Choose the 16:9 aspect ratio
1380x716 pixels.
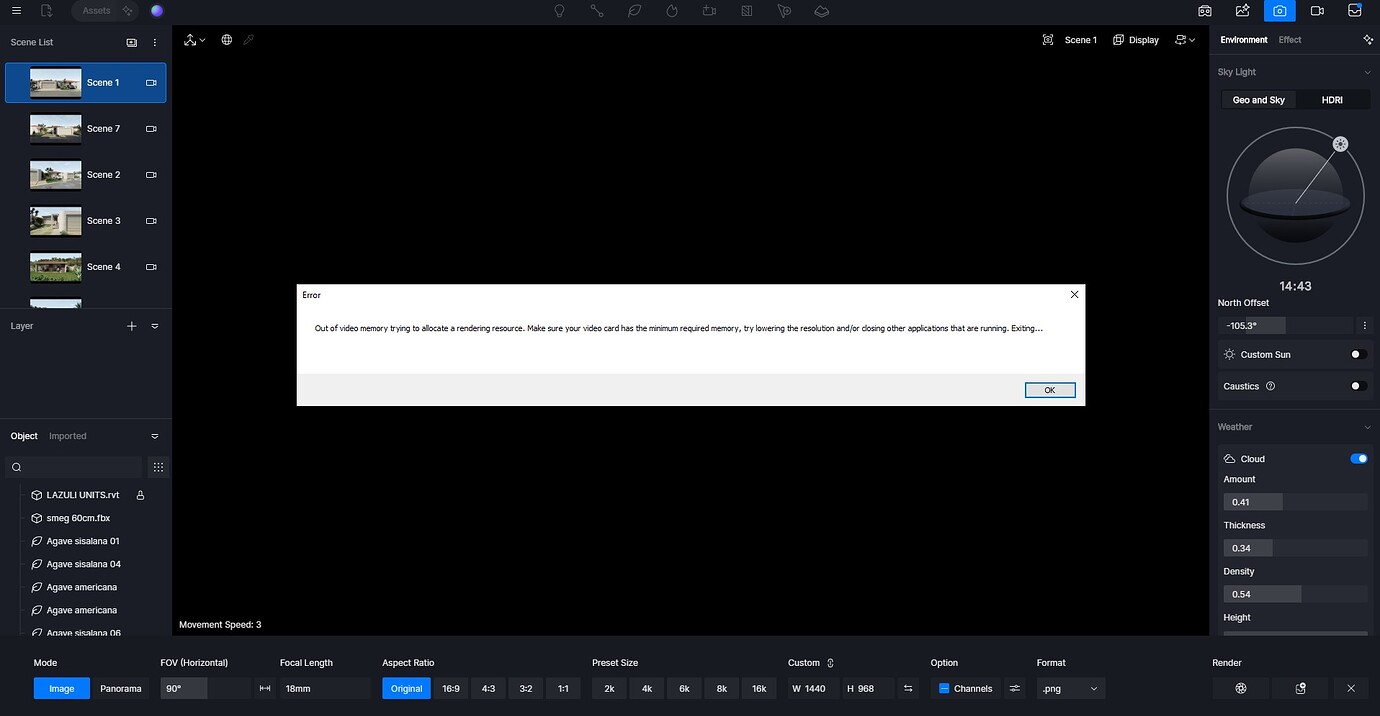click(451, 688)
